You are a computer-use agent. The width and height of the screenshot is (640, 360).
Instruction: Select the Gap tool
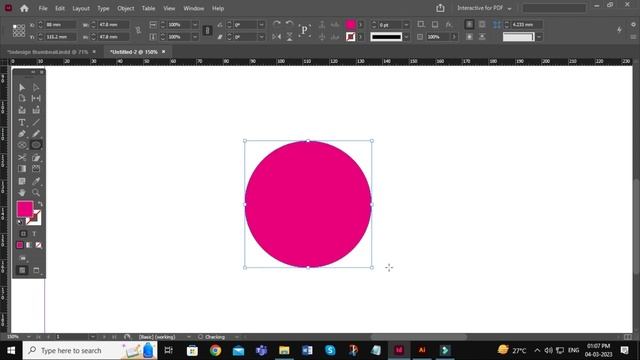pos(36,98)
